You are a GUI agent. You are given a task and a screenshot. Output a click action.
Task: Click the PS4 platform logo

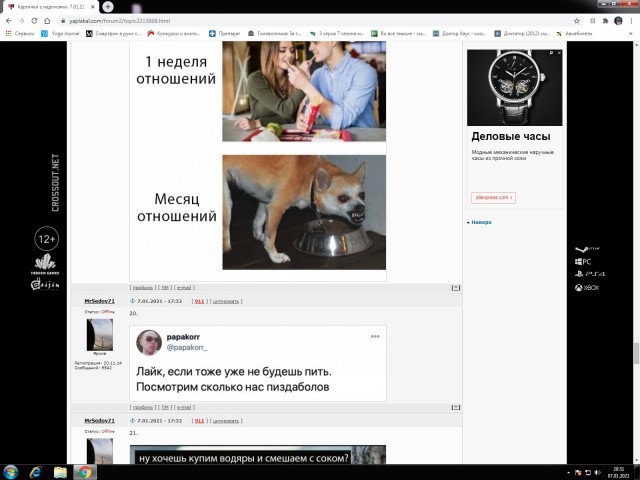590,274
